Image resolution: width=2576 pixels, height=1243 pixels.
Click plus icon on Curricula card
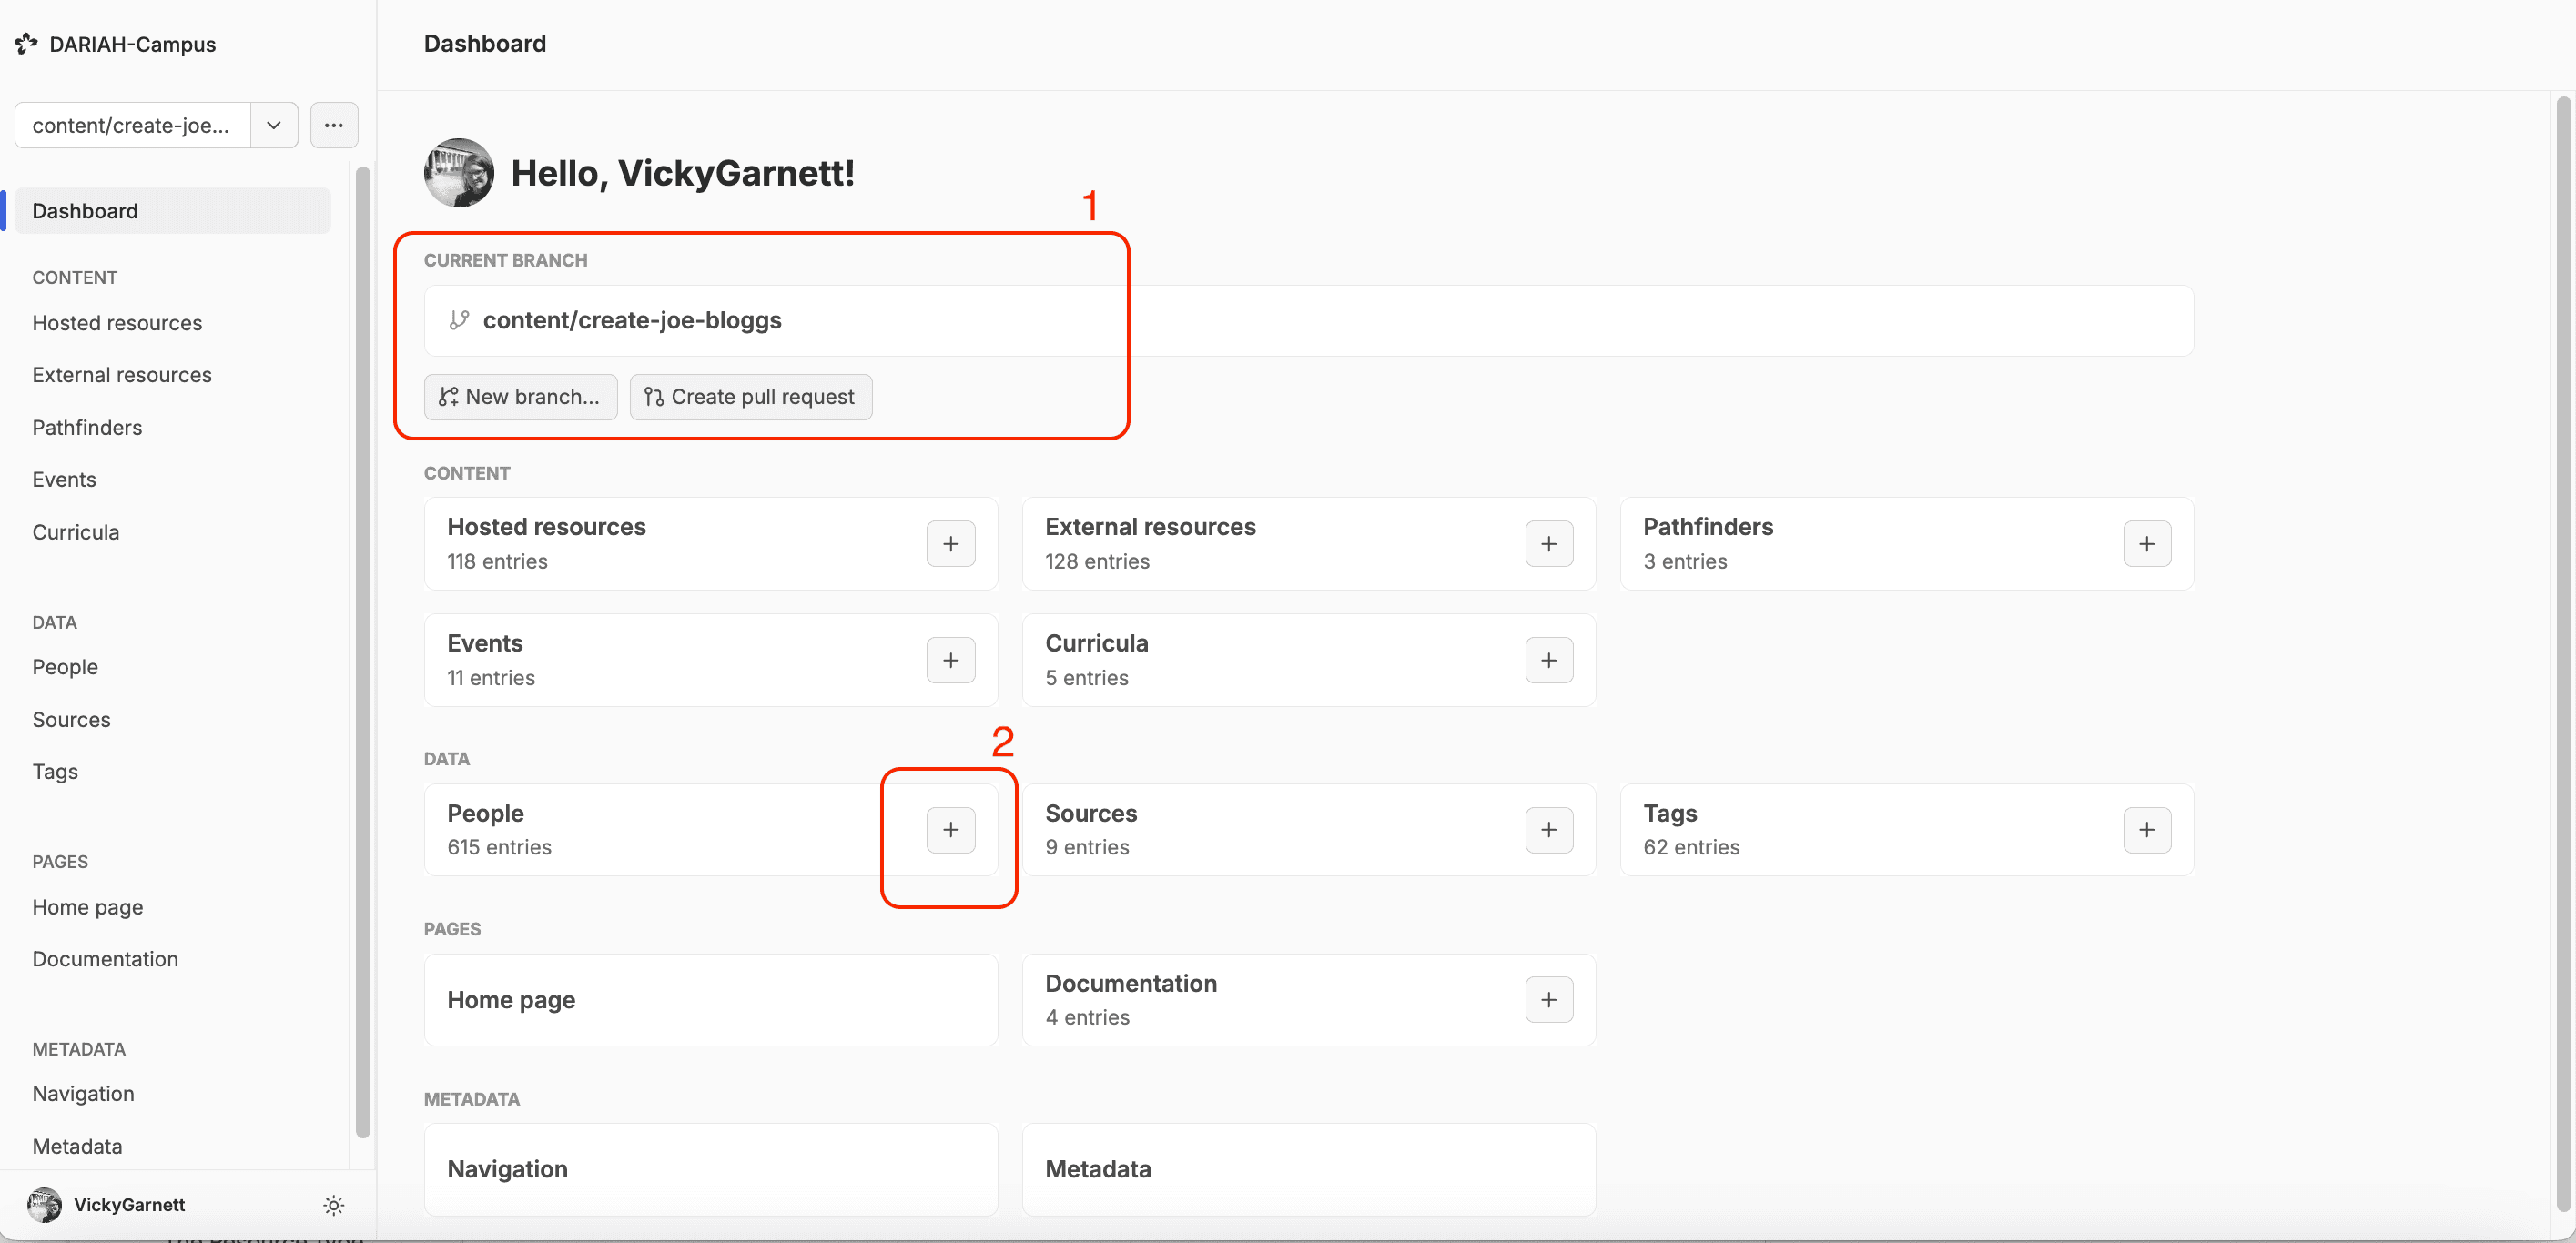[x=1548, y=660]
